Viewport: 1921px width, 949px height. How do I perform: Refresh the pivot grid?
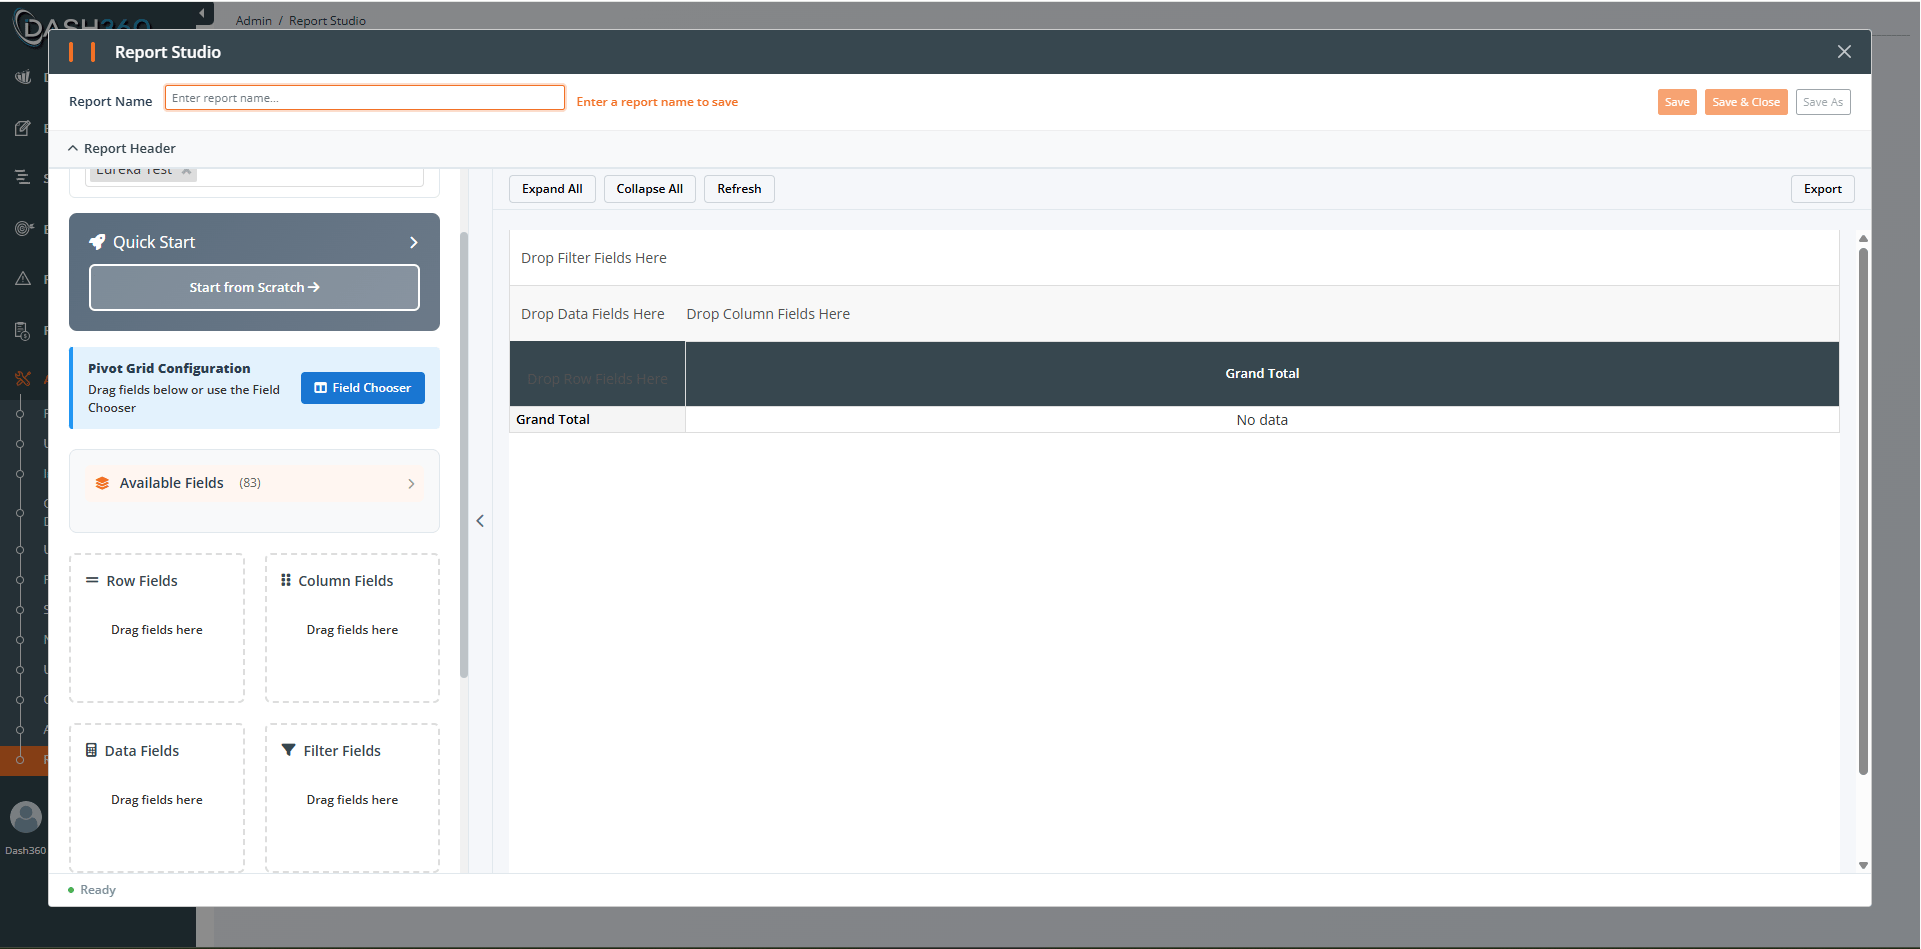(739, 189)
